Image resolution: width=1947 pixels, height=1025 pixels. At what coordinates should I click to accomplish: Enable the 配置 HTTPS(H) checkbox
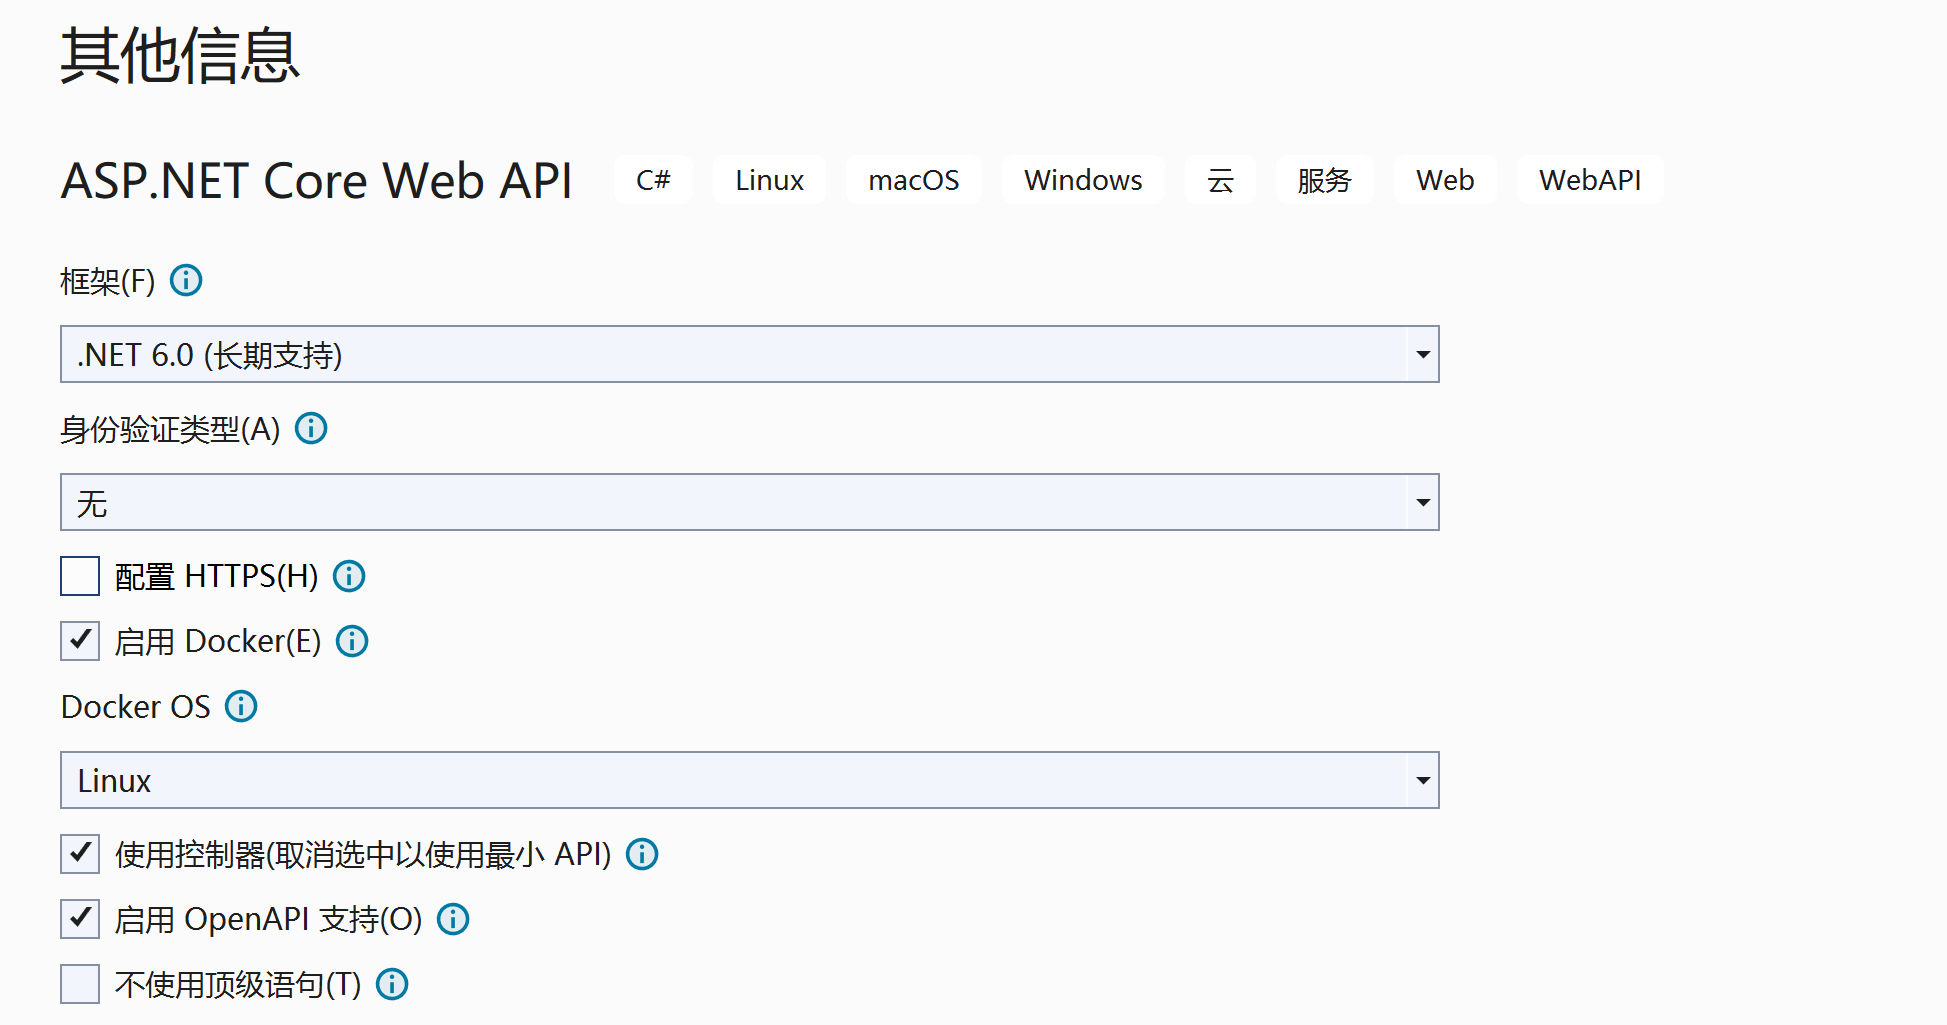coord(79,576)
